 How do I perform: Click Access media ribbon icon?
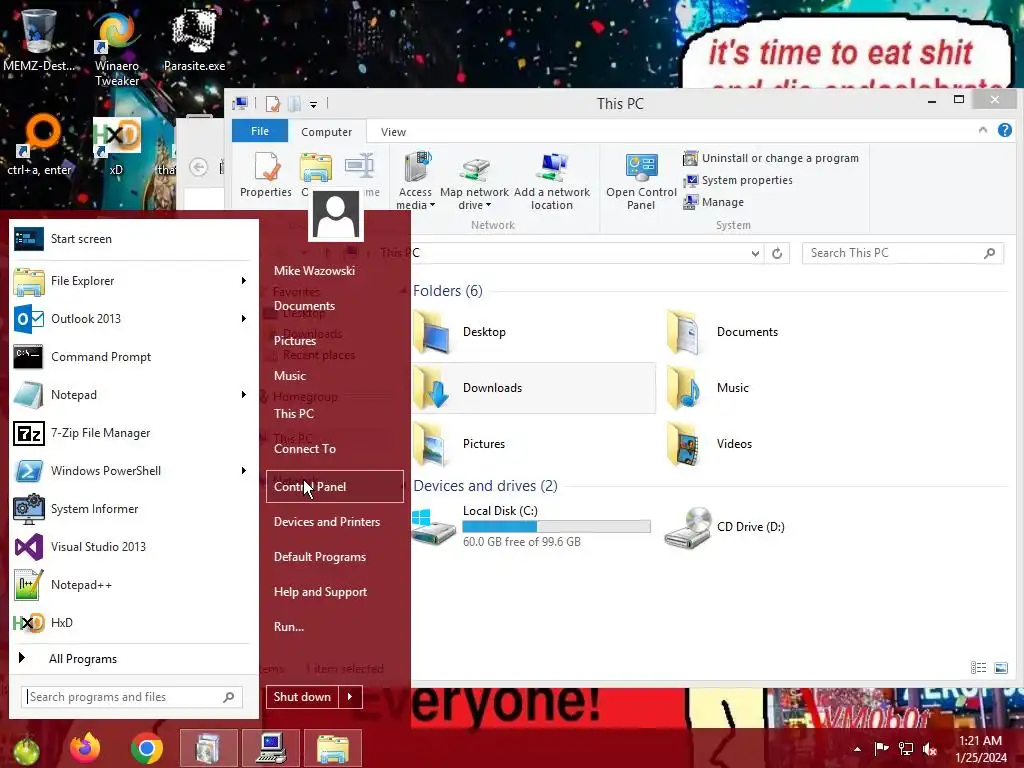pyautogui.click(x=415, y=181)
